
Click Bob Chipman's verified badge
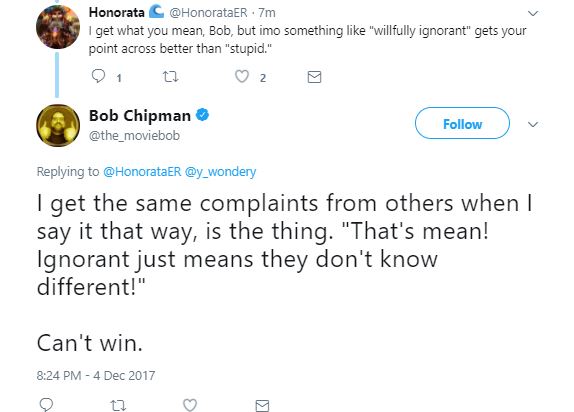(x=202, y=115)
